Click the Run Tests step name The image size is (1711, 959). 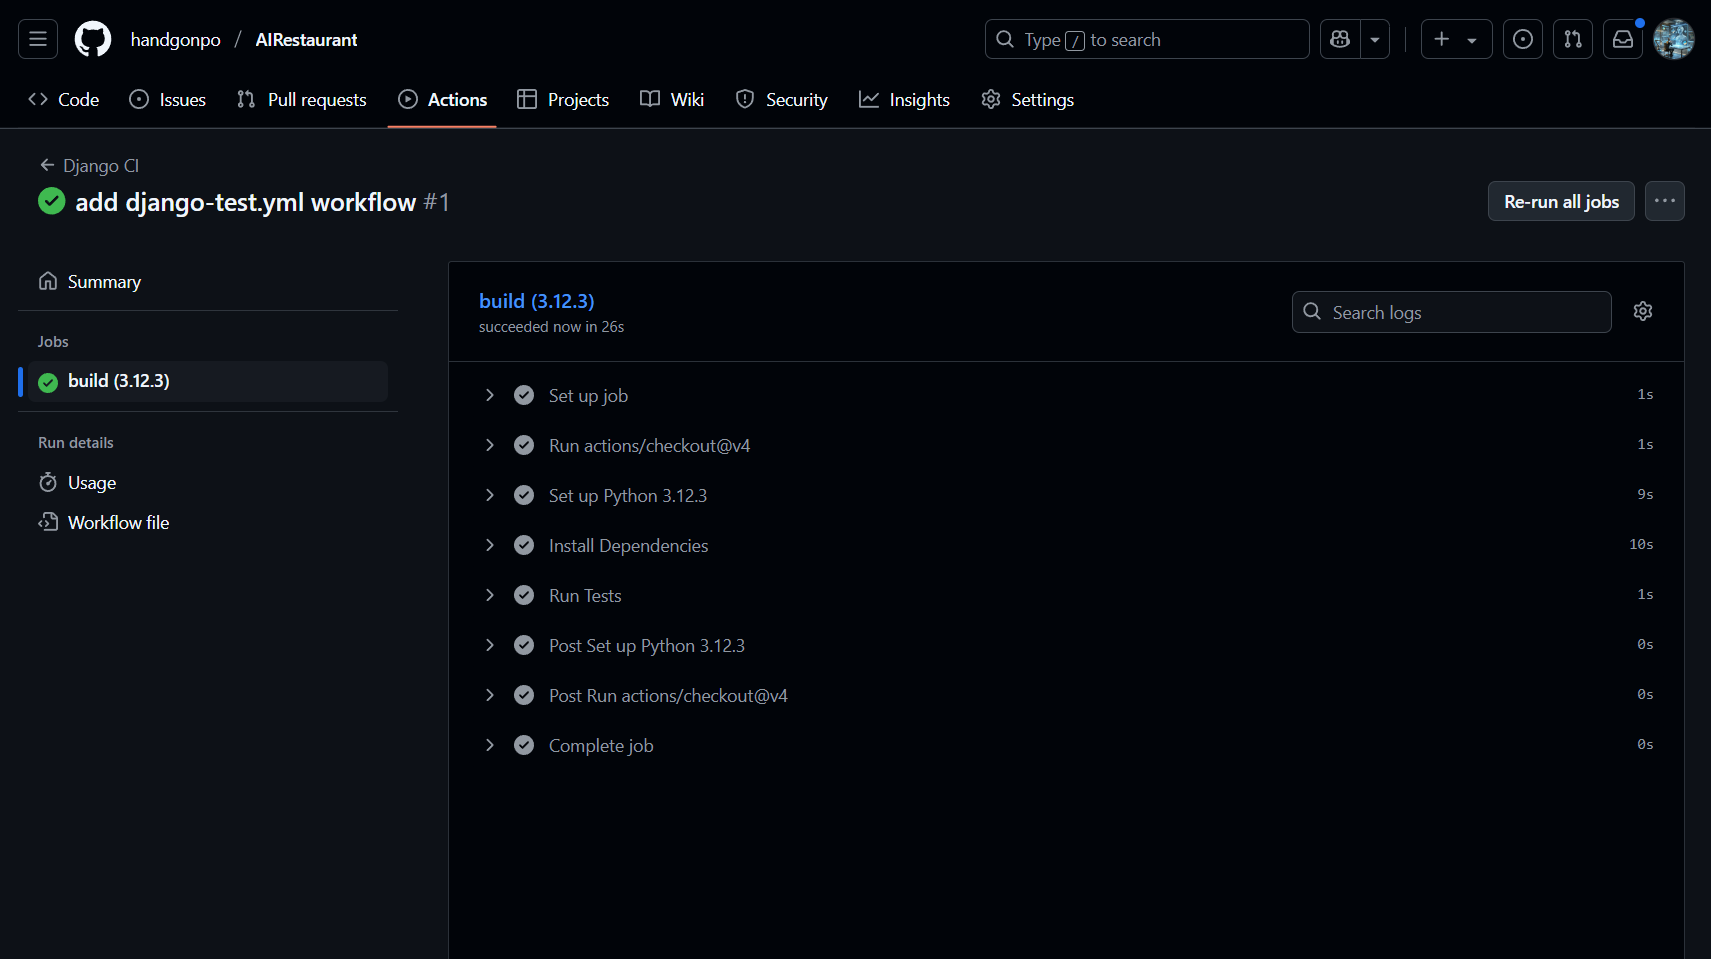tap(585, 595)
